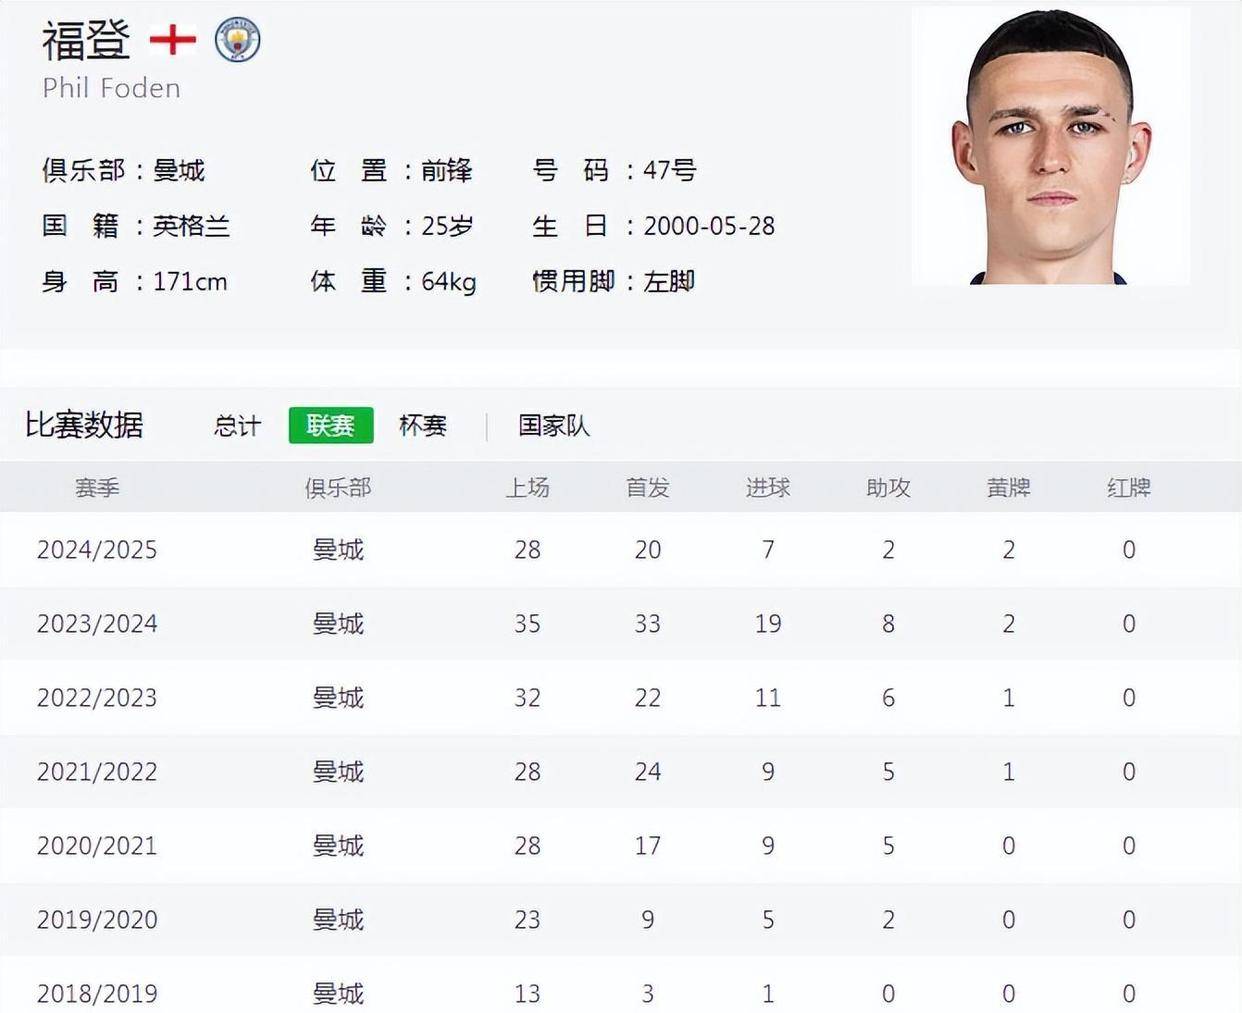
Task: Click the 黄牌 column header
Action: 1008,488
